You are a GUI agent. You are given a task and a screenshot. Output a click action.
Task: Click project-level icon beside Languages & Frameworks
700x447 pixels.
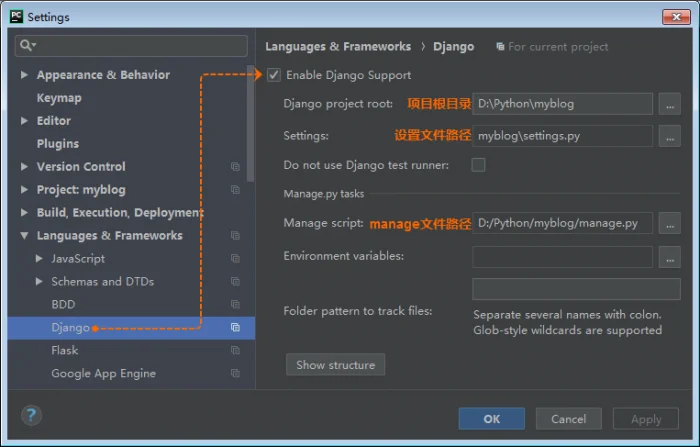point(235,235)
